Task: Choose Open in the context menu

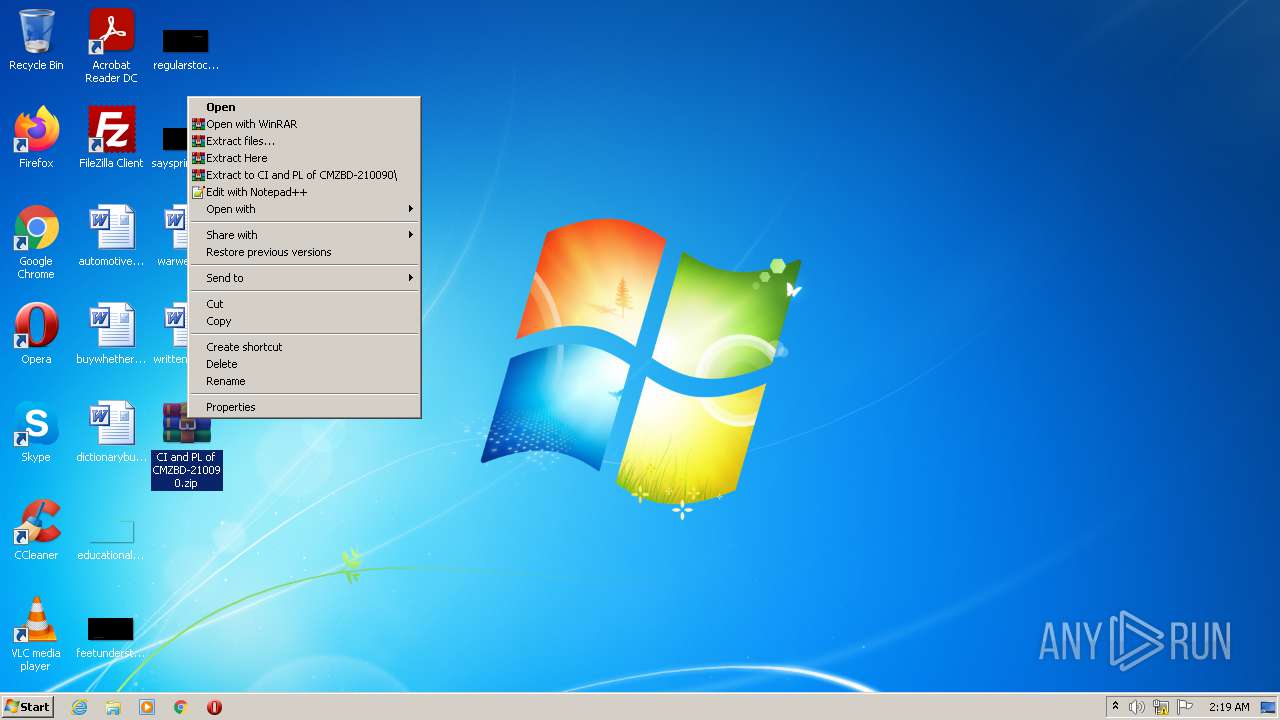Action: click(x=305, y=107)
